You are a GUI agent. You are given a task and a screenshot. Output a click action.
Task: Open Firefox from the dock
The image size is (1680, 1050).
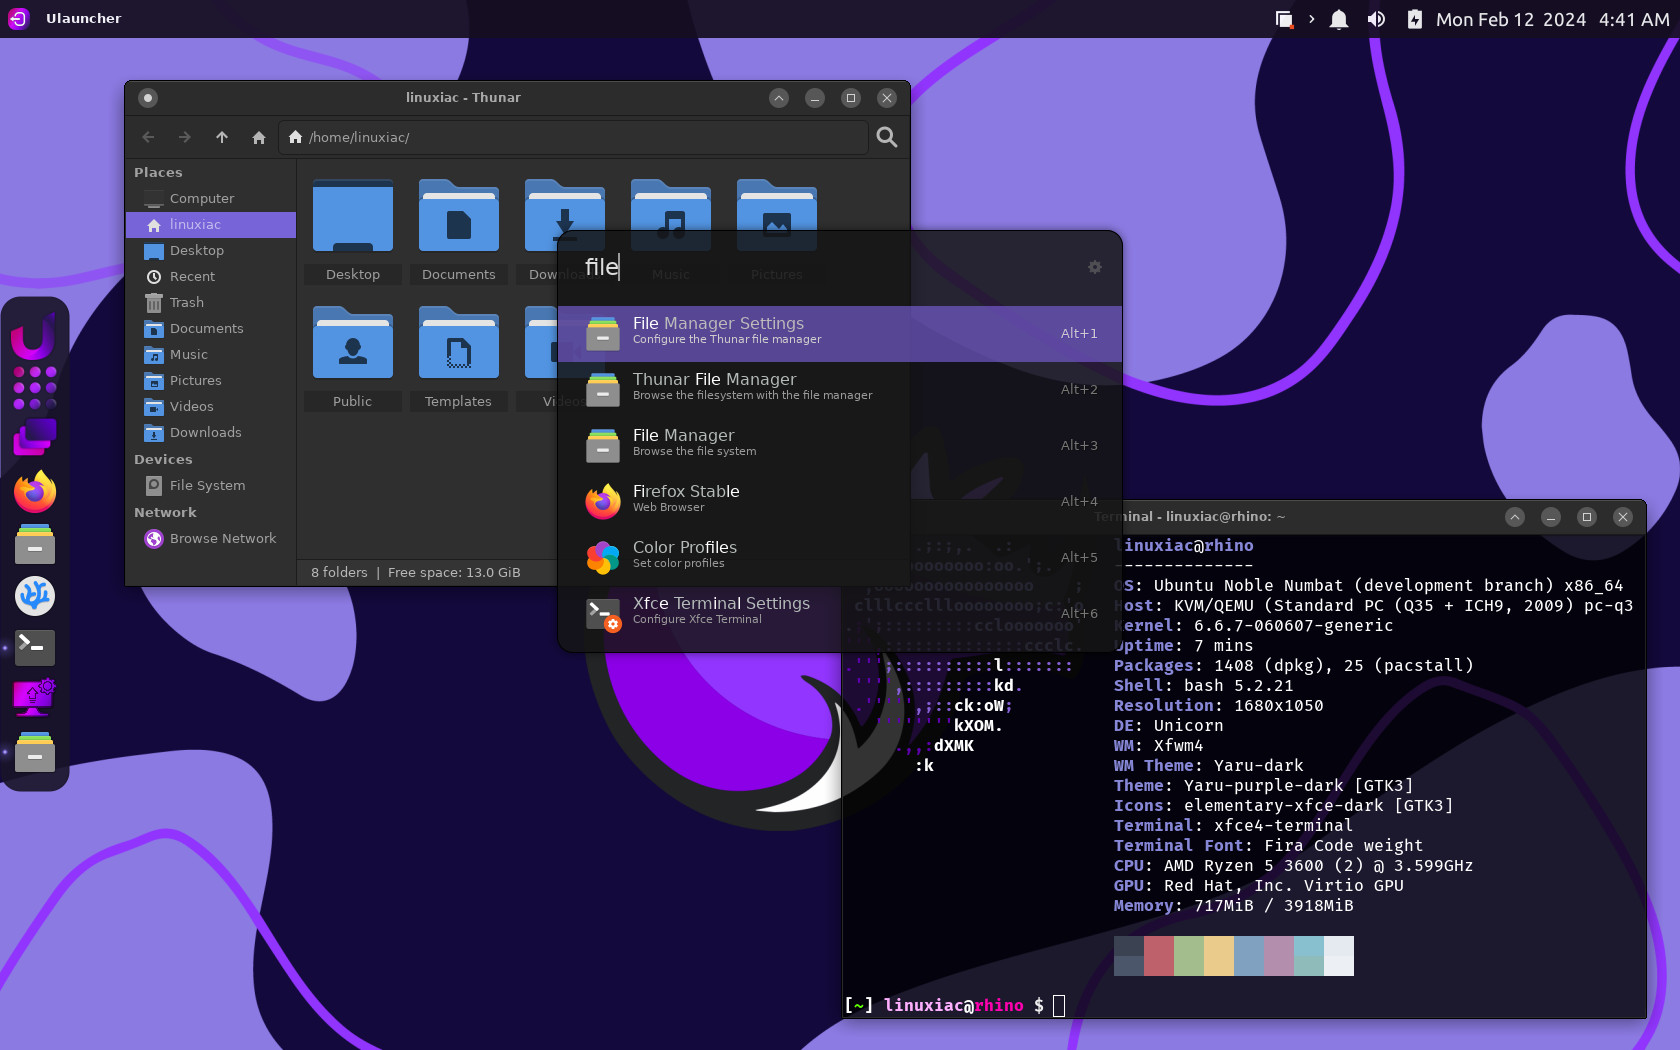tap(35, 491)
